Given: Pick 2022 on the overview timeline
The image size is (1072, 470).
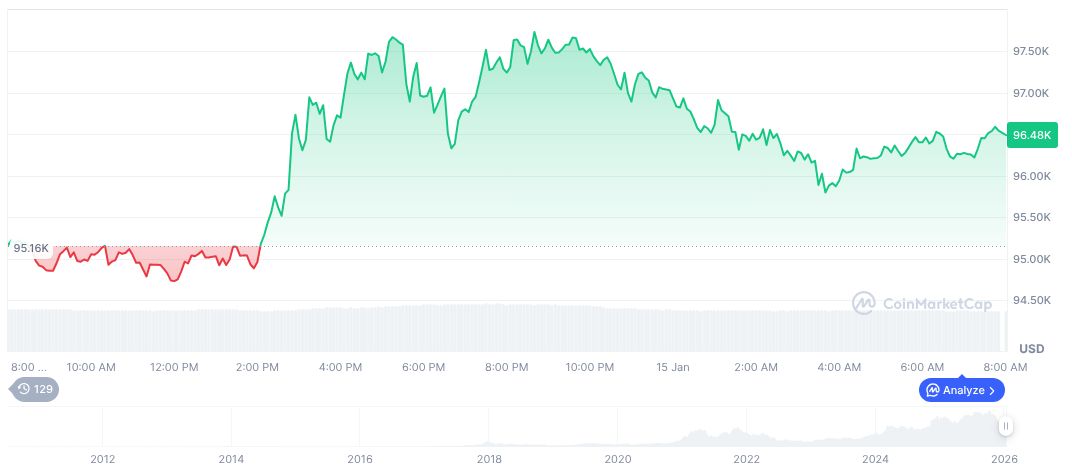Looking at the screenshot, I should click(x=747, y=459).
